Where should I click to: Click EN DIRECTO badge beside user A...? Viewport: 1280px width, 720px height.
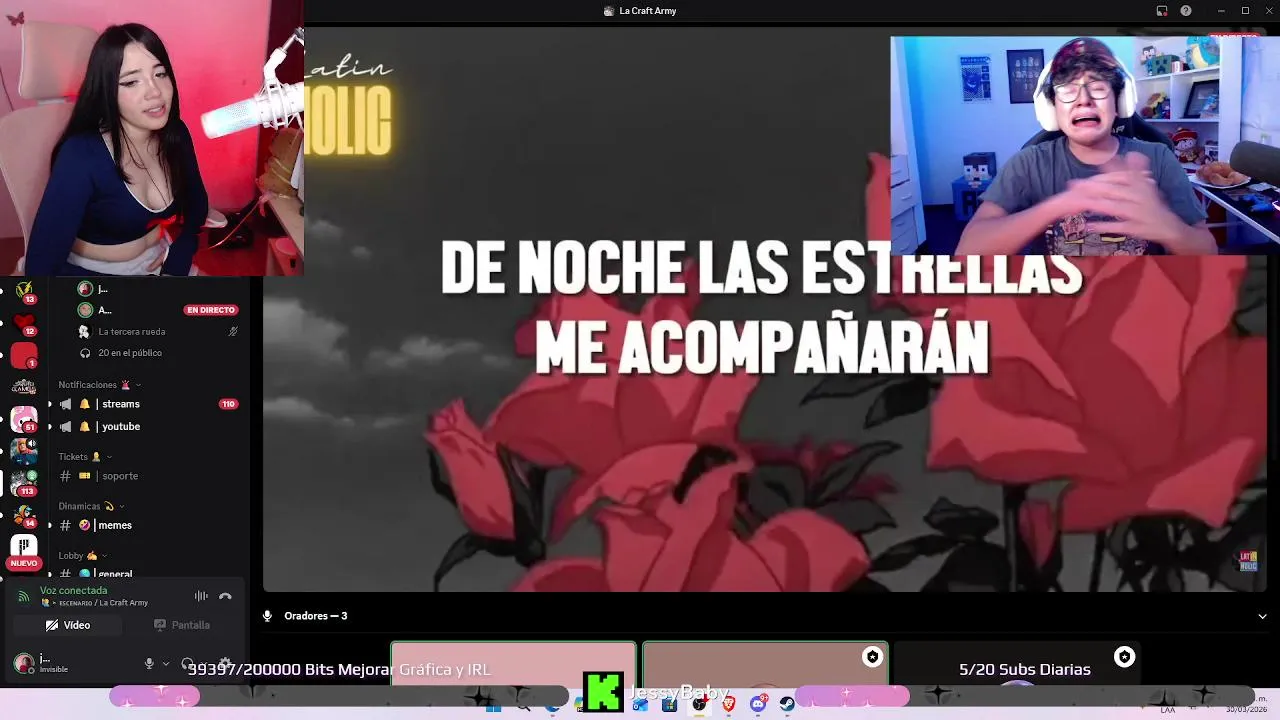[x=211, y=310]
